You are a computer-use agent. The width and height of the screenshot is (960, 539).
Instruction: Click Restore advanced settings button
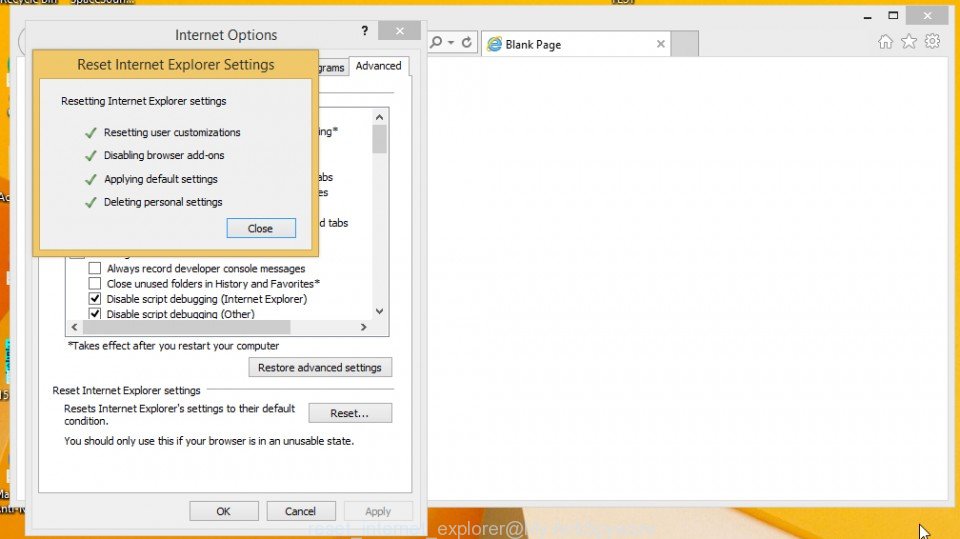click(x=320, y=368)
